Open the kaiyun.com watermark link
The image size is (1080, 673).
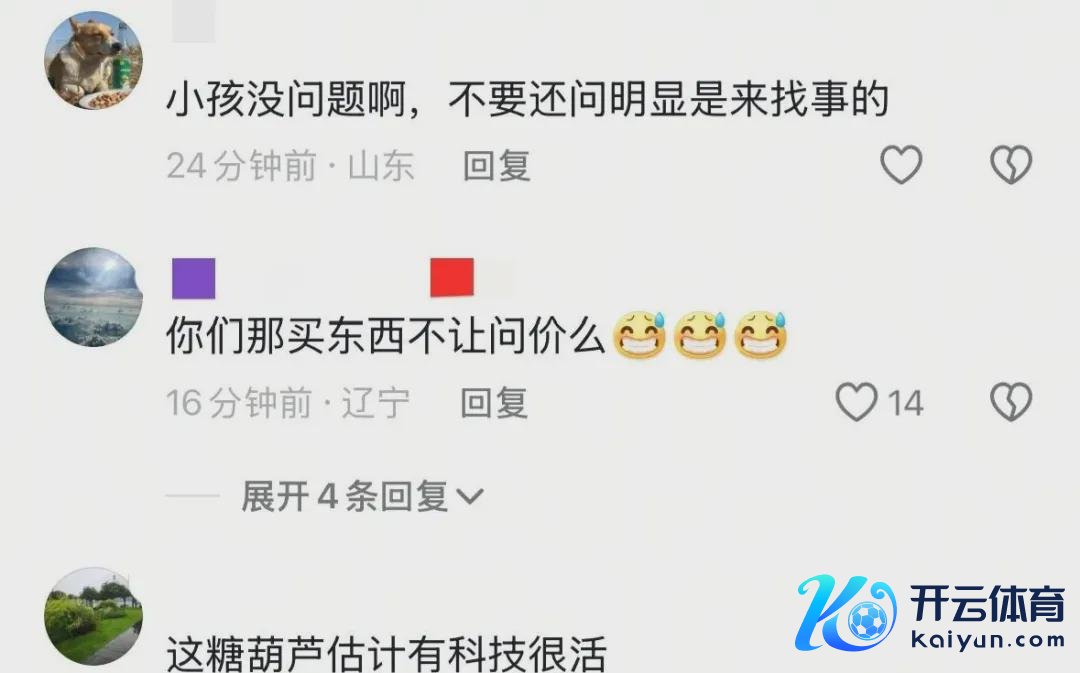point(988,640)
